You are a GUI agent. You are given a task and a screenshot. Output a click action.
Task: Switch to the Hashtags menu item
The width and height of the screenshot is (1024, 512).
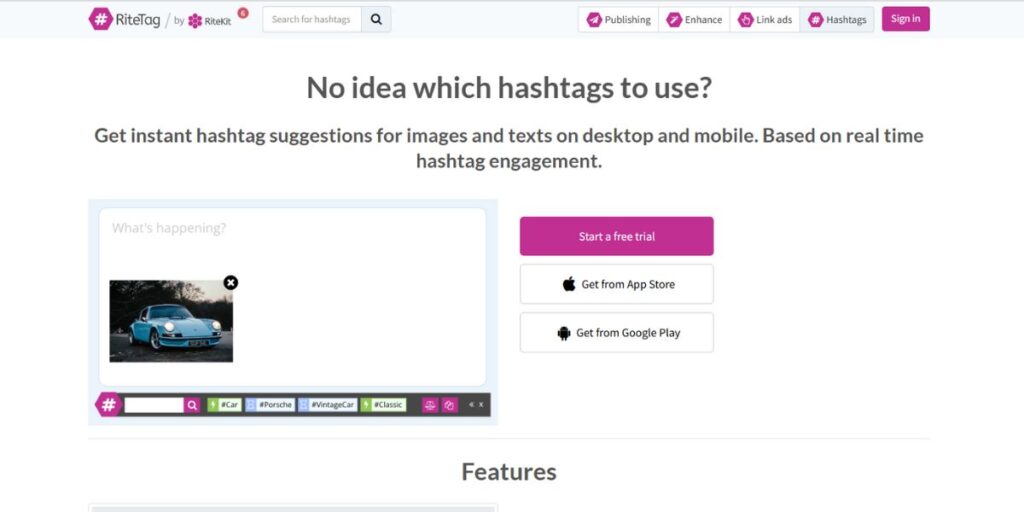tap(837, 19)
